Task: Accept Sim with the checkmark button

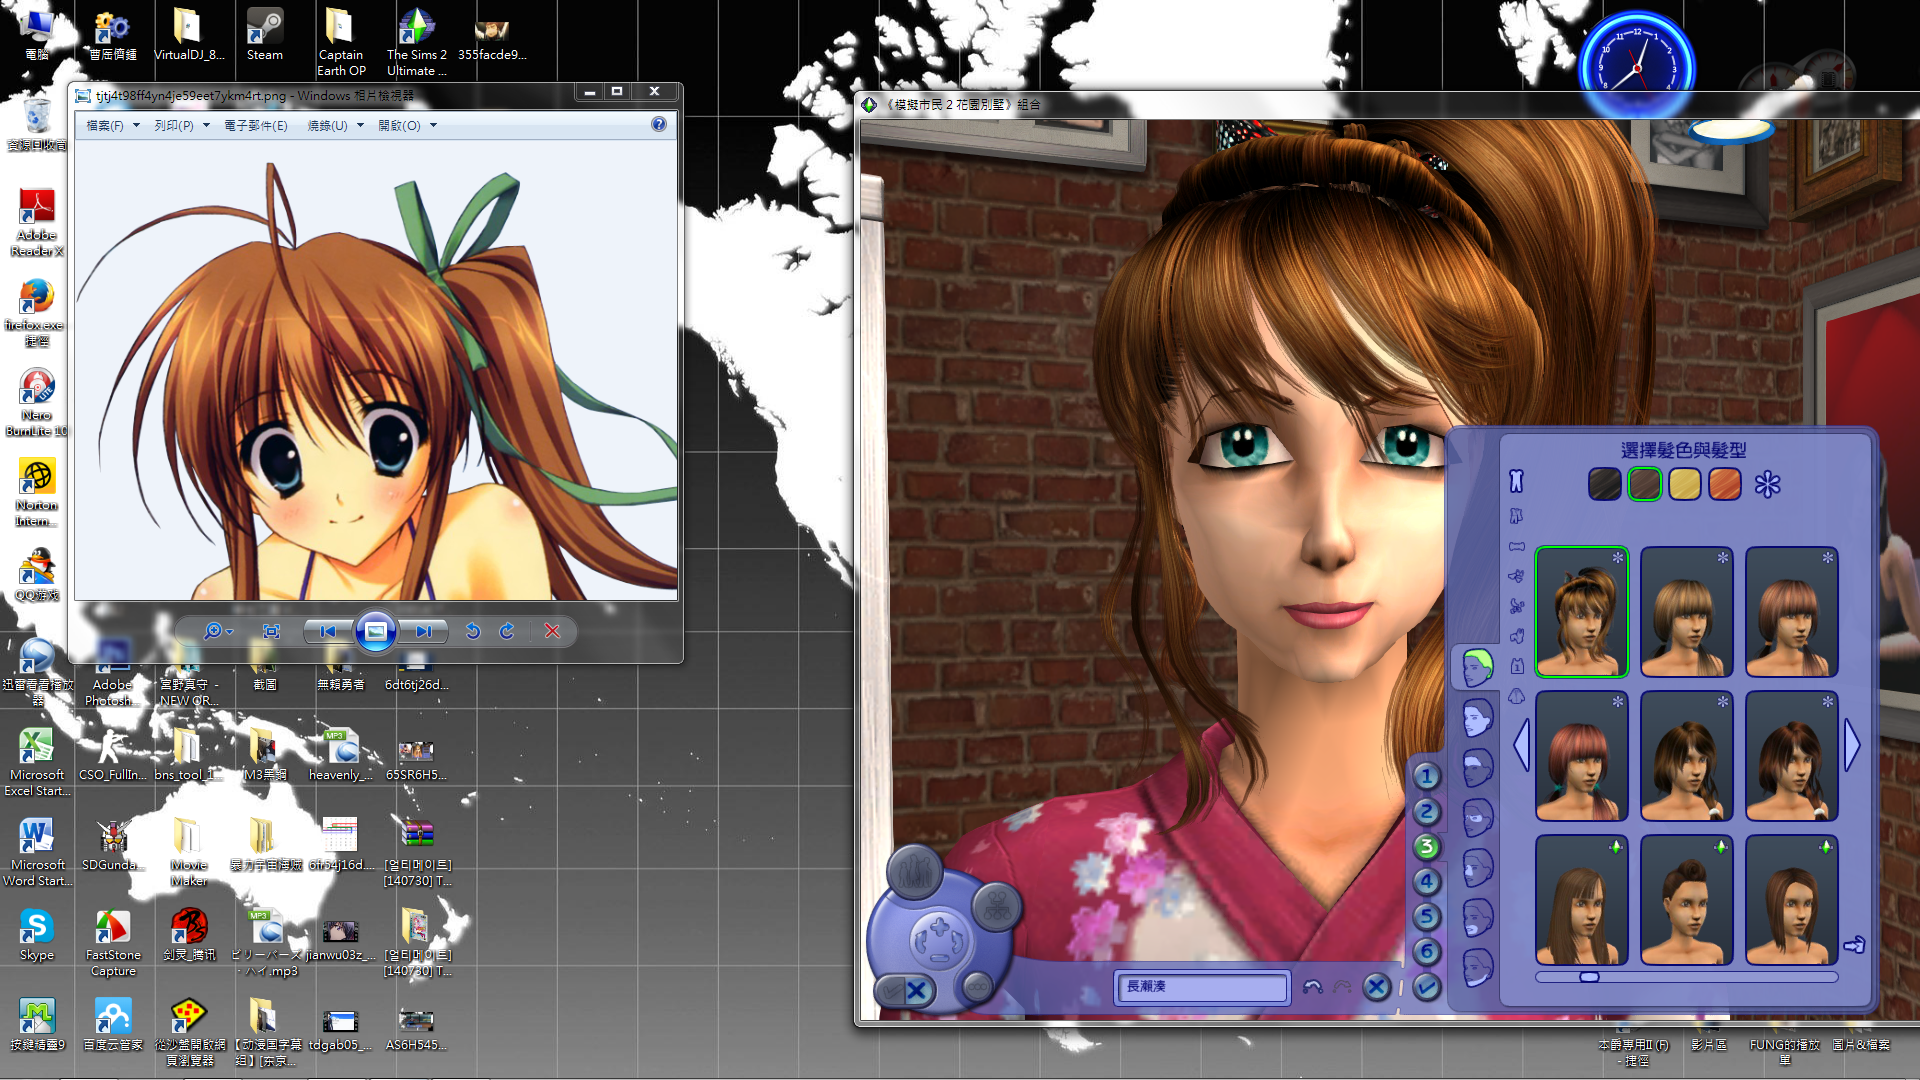Action: (1427, 987)
